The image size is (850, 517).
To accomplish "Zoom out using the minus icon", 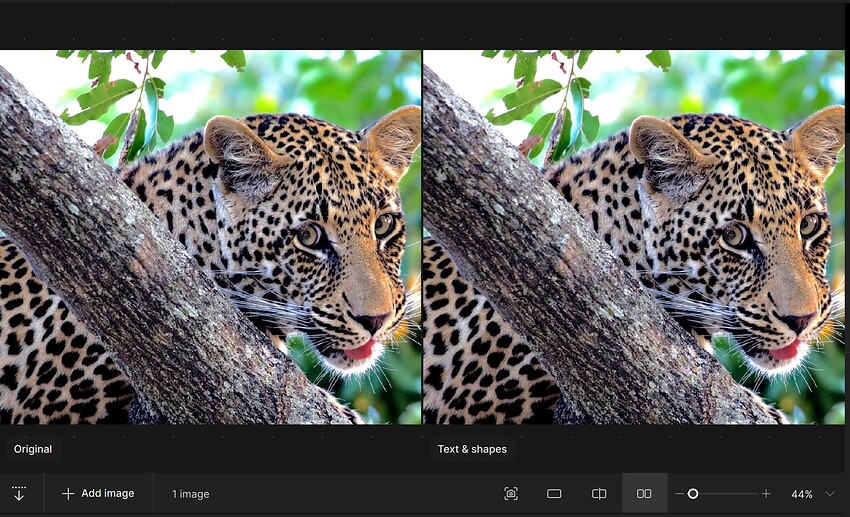I will tap(680, 494).
